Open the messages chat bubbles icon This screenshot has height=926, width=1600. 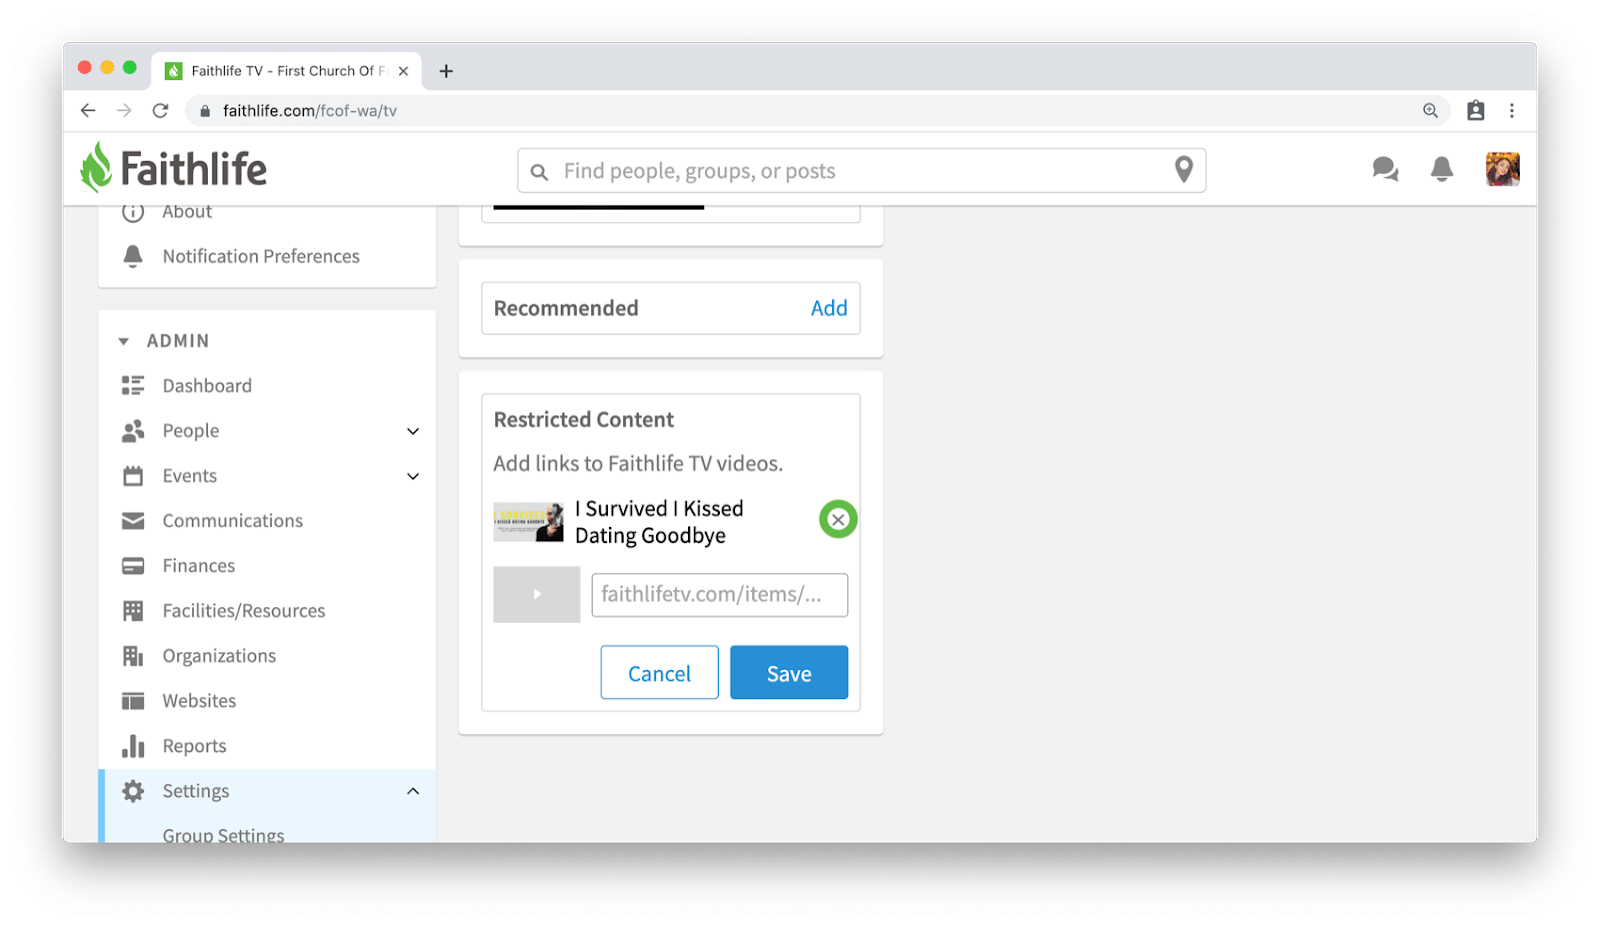[1385, 170]
